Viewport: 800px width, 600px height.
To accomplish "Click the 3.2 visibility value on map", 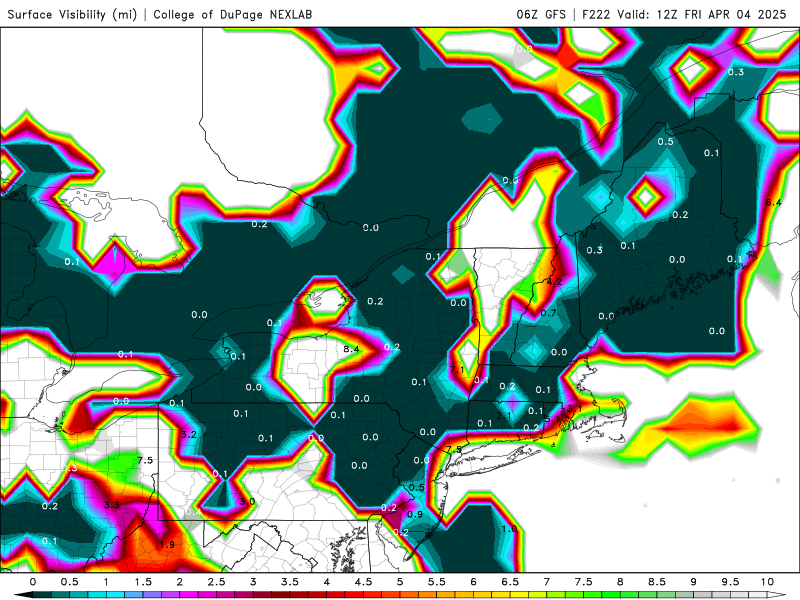I will click(x=189, y=435).
